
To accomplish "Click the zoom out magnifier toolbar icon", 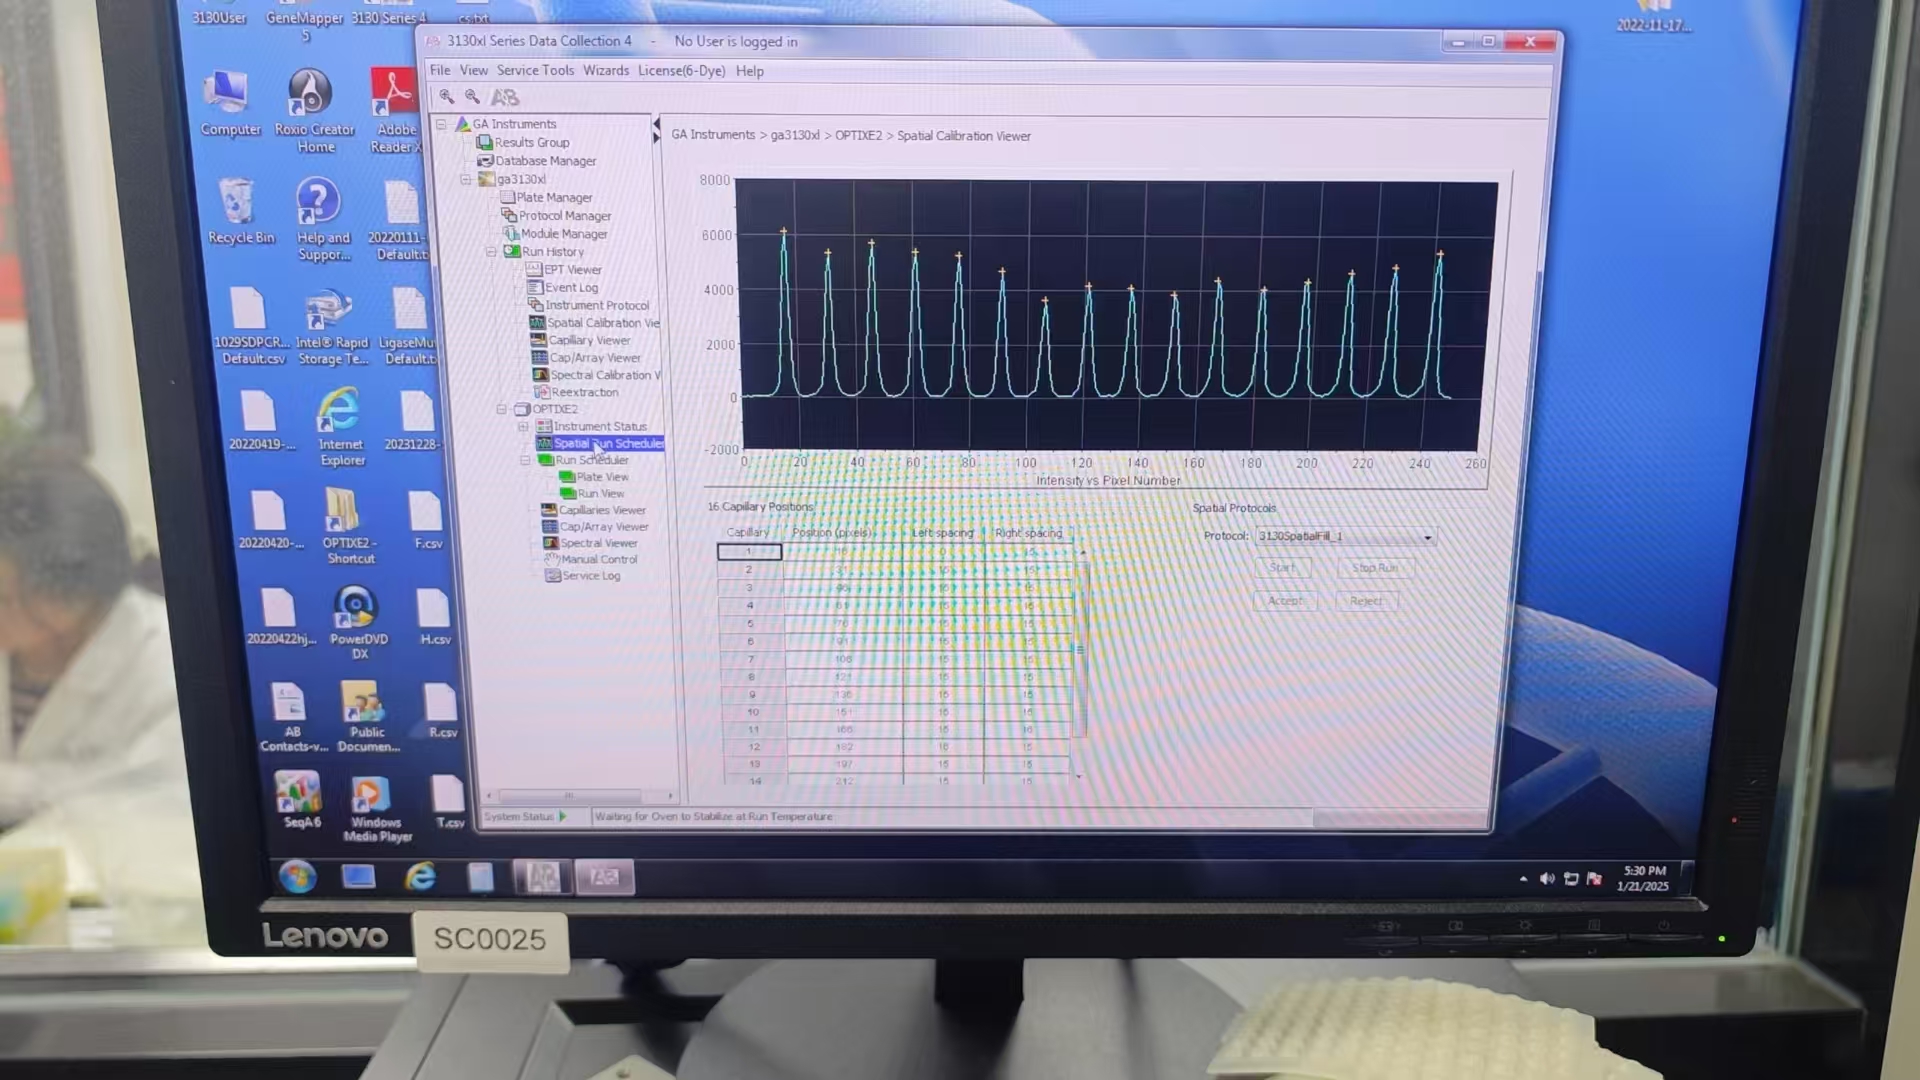I will [472, 97].
